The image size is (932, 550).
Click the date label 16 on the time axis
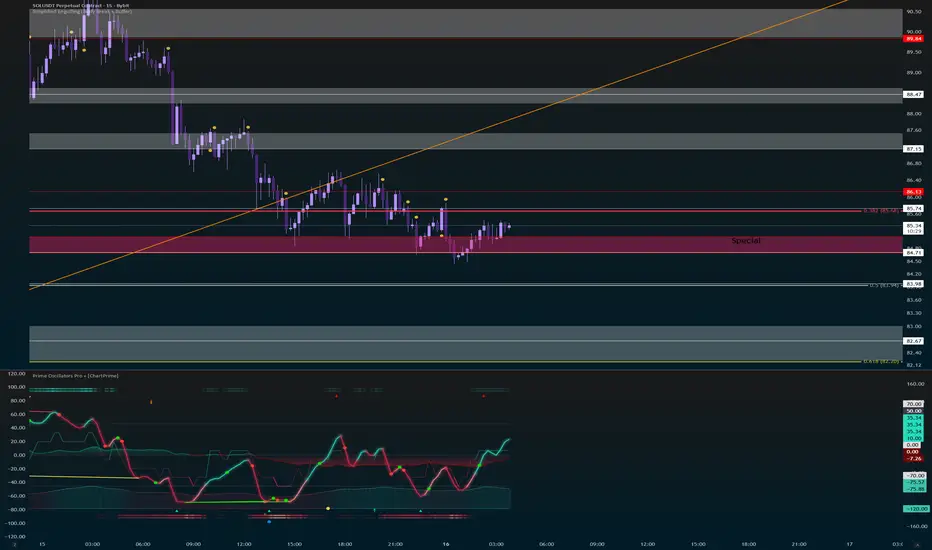[x=446, y=543]
